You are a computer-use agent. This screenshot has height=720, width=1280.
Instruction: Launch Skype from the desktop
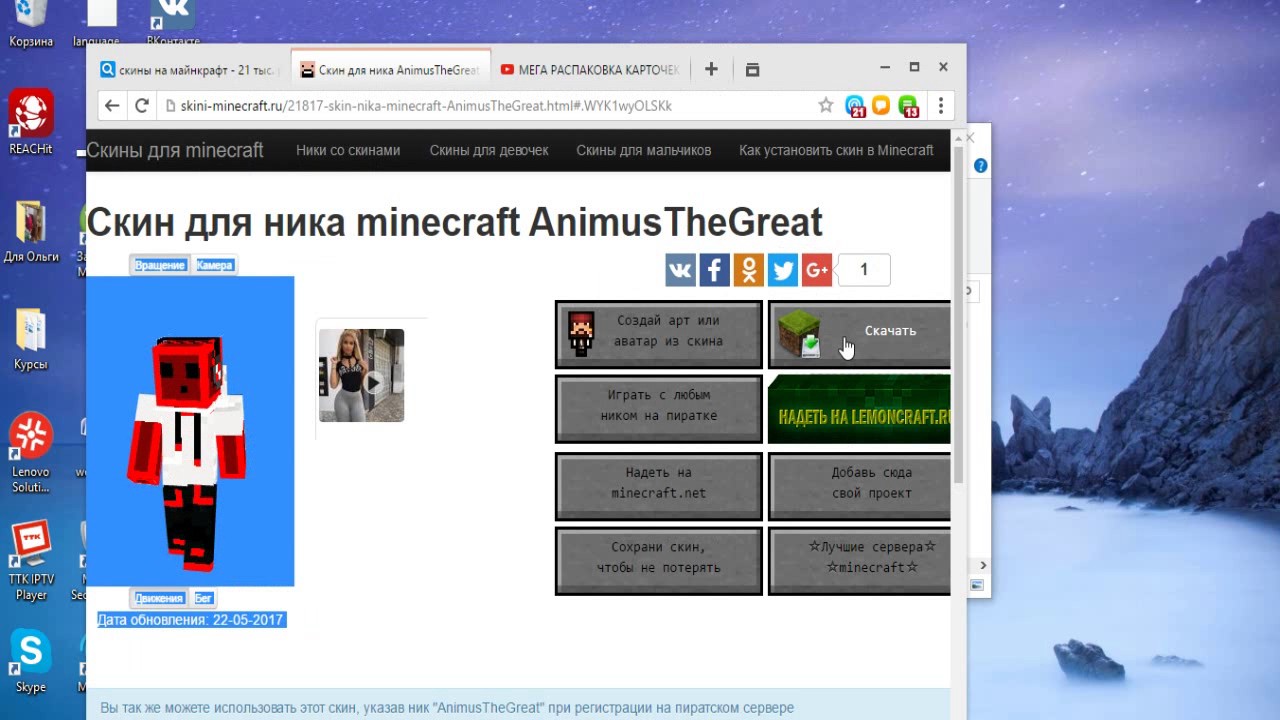[31, 660]
